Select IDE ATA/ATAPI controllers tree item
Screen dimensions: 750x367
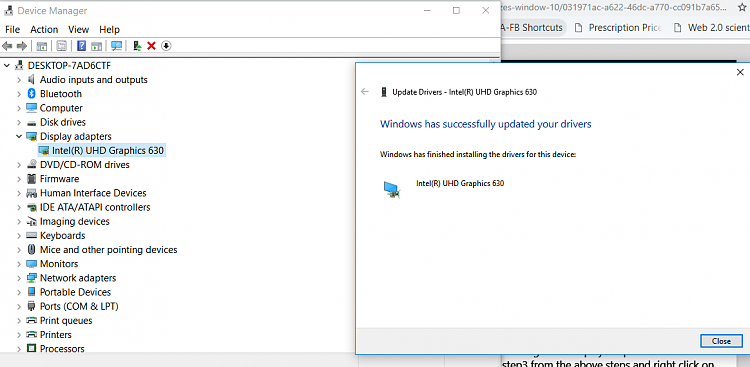tap(95, 207)
